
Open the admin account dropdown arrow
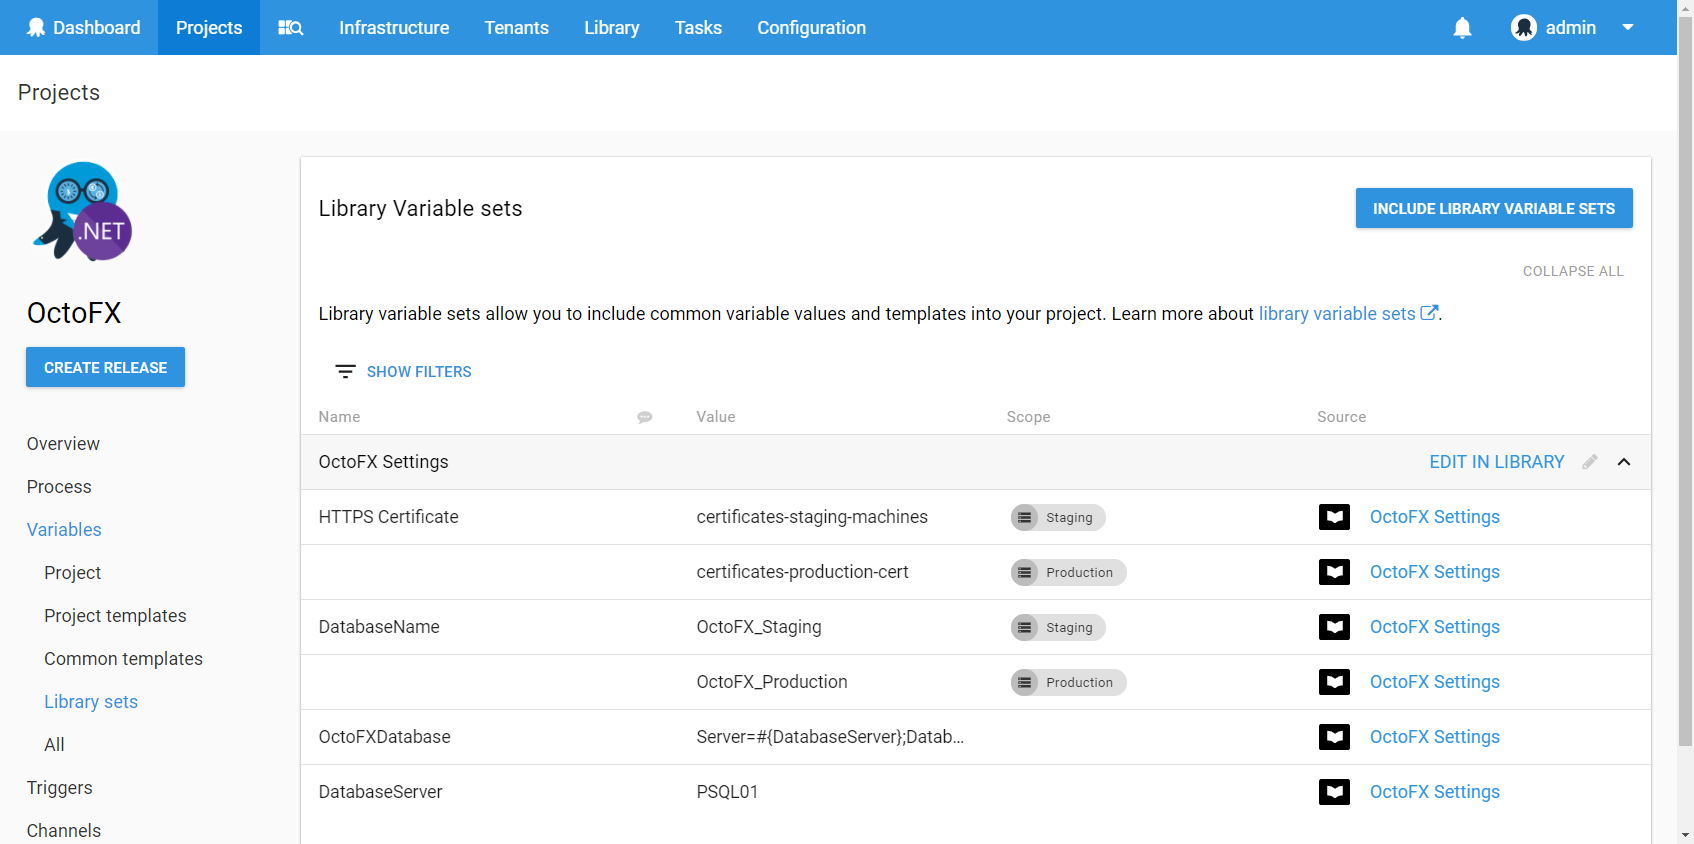(x=1628, y=28)
